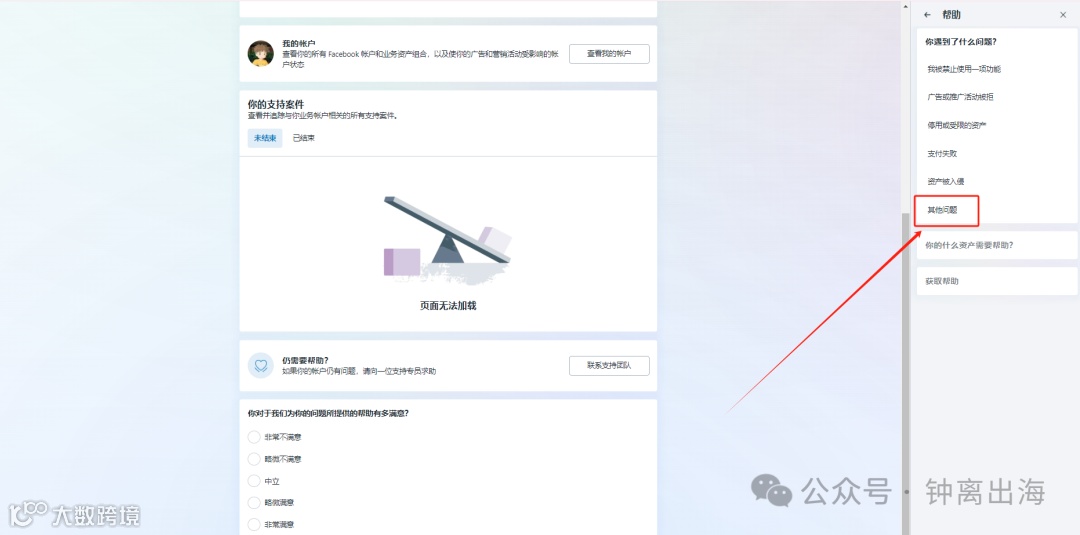1080x535 pixels.
Task: Select the 略微满意 radio button
Action: tap(253, 503)
